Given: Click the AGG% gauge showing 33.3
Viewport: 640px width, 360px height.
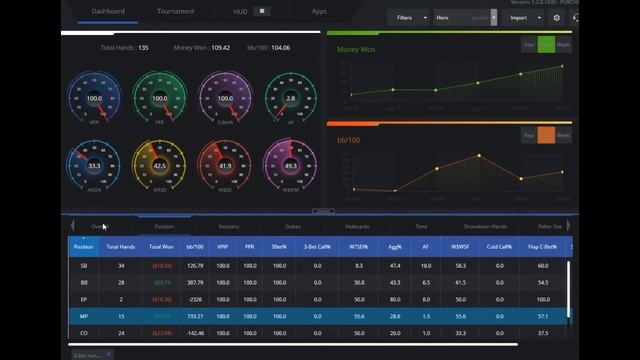Looking at the screenshot, I should point(94,165).
